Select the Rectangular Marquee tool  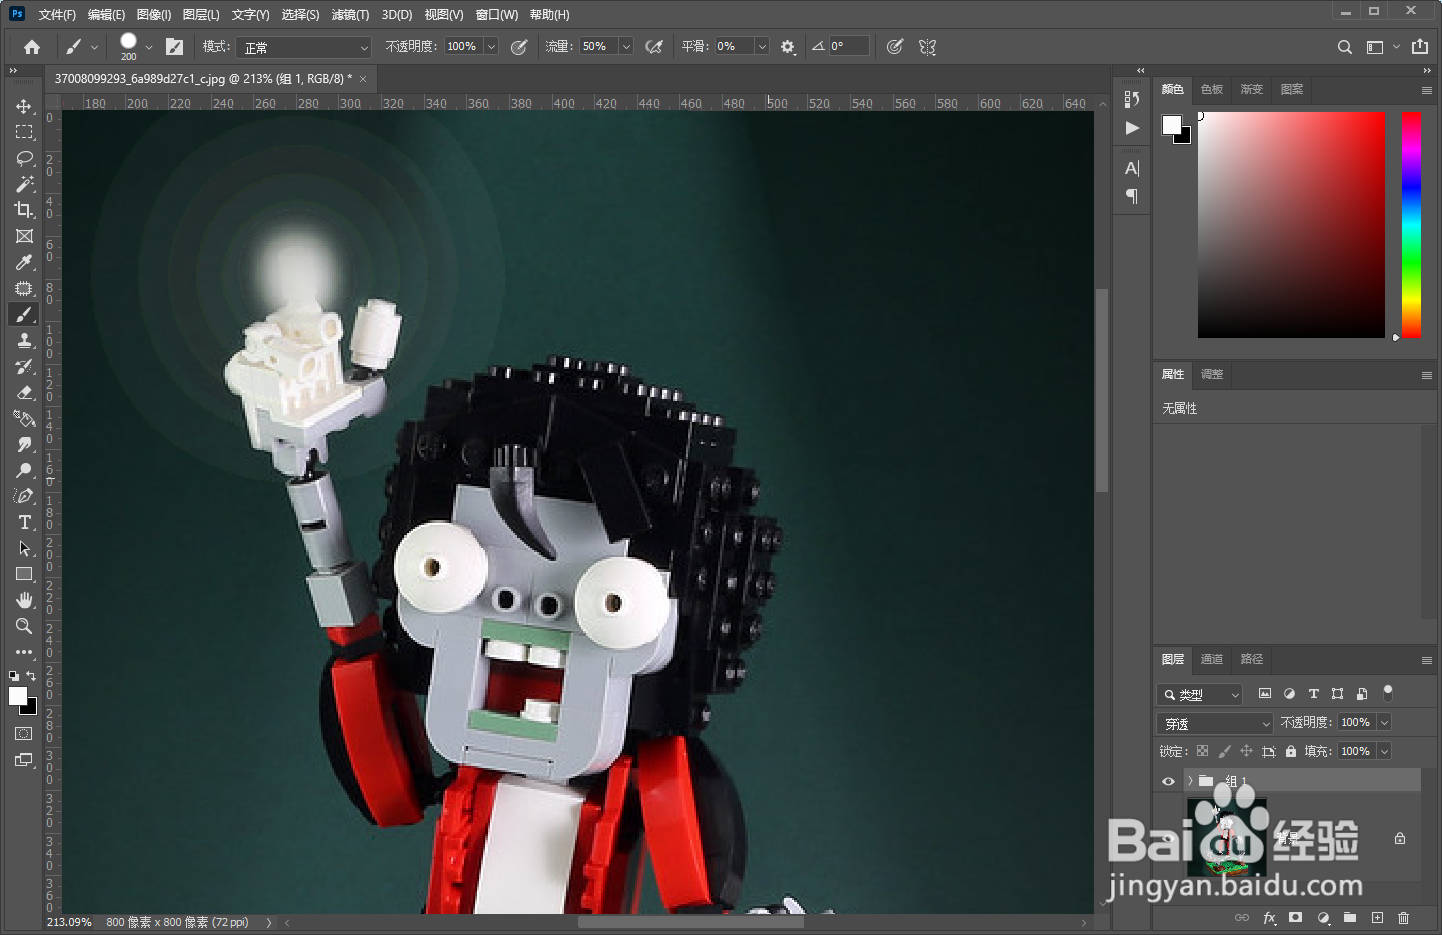point(24,132)
